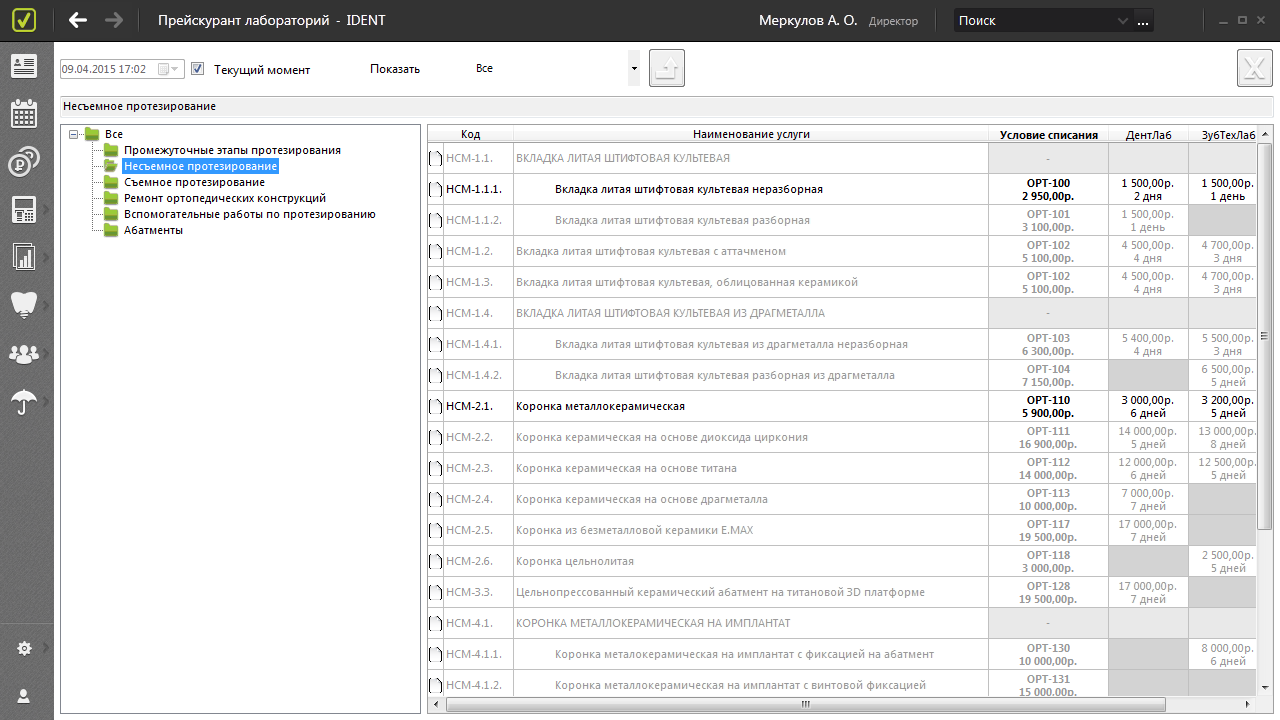The width and height of the screenshot is (1280, 720).
Task: Click the Excel export button
Action: coord(1255,69)
